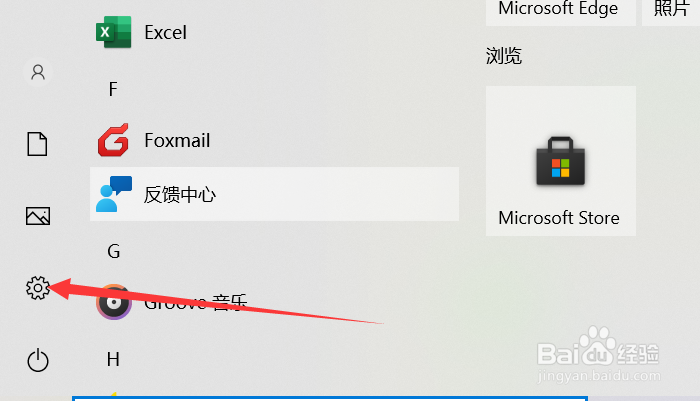Viewport: 700px width, 401px height.
Task: Launch Excel from its green icon
Action: coord(114,32)
